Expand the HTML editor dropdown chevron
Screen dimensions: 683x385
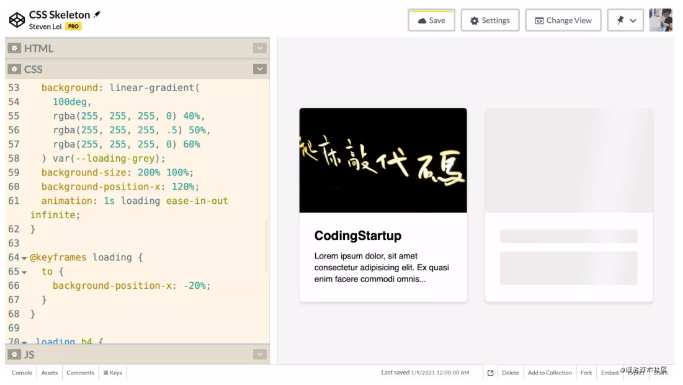(260, 48)
